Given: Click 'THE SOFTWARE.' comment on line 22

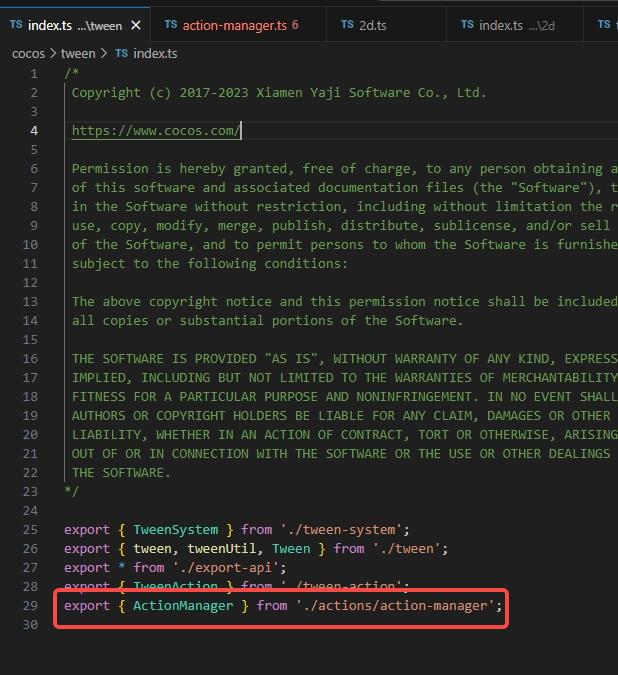Looking at the screenshot, I should [x=121, y=473].
